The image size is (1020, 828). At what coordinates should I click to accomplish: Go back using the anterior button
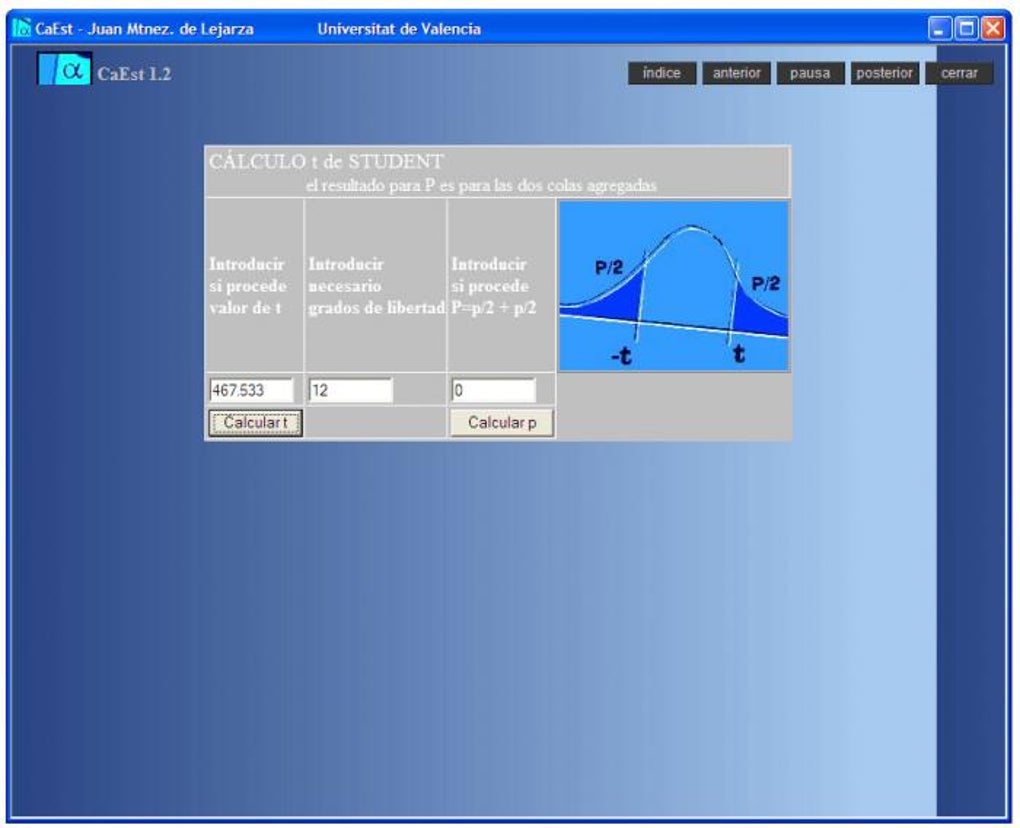735,73
